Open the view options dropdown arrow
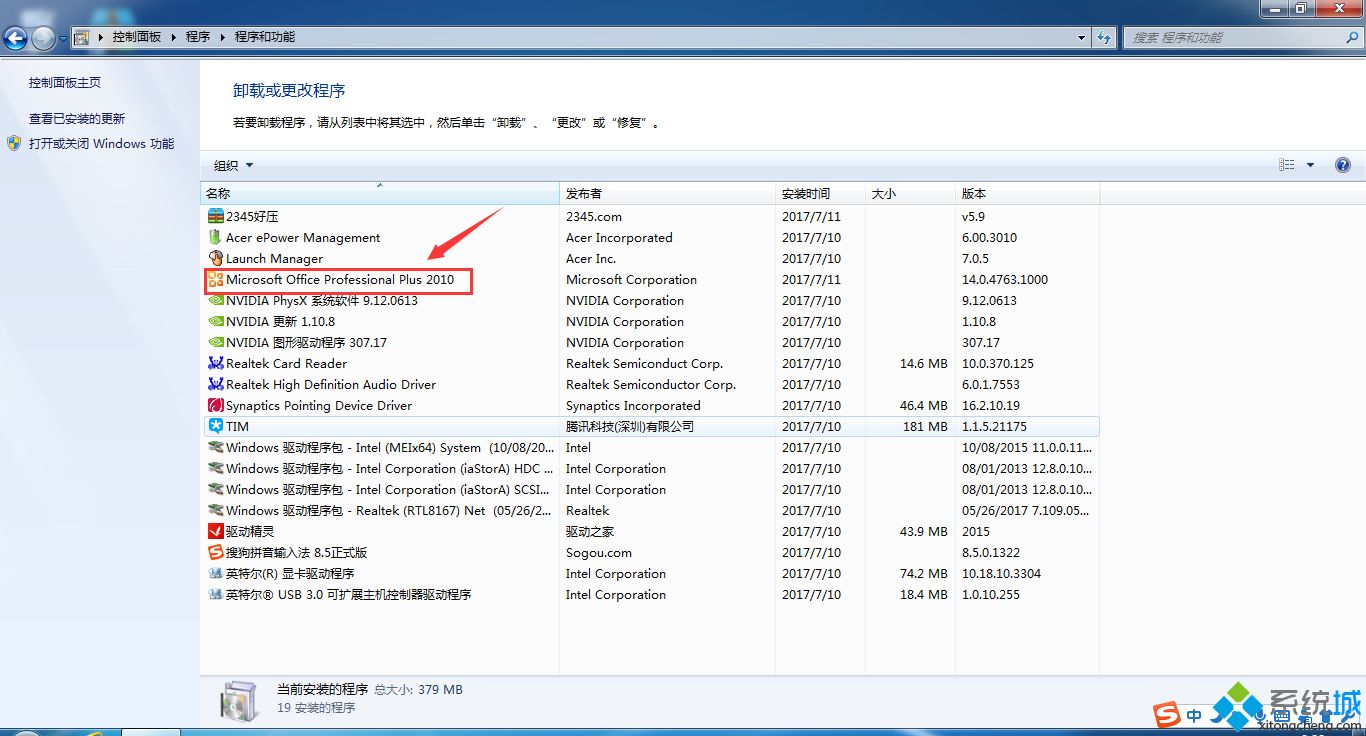1366x736 pixels. point(1310,165)
